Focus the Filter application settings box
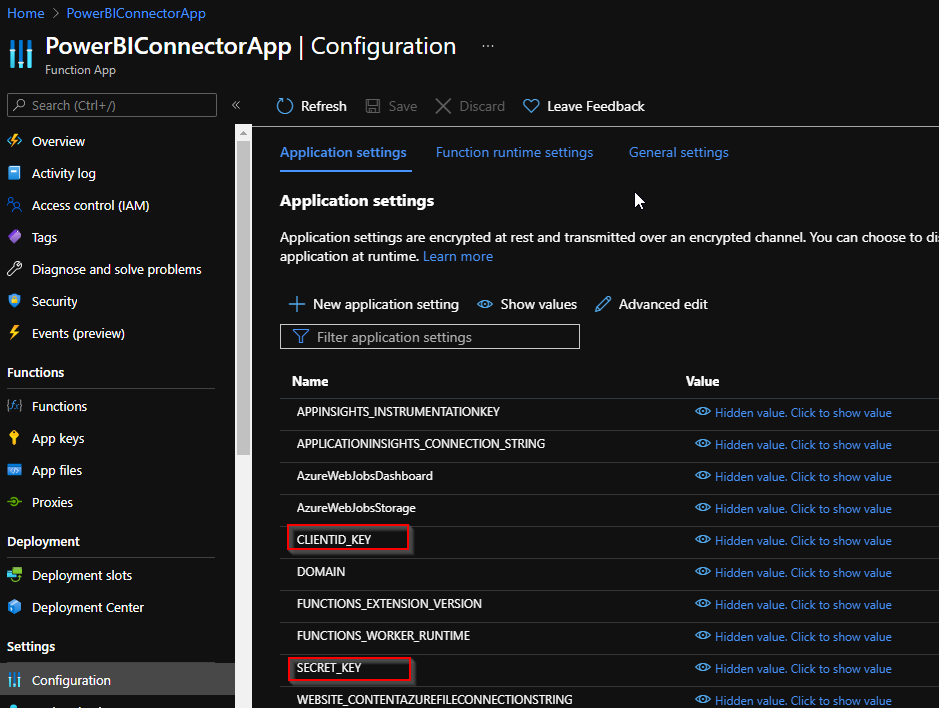 click(429, 337)
